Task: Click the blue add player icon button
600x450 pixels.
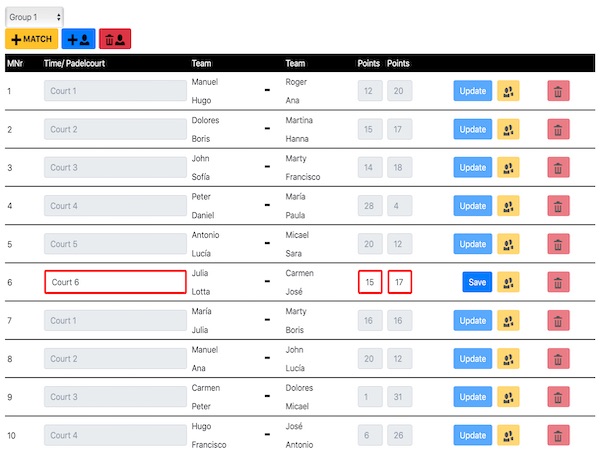Action: 78,39
